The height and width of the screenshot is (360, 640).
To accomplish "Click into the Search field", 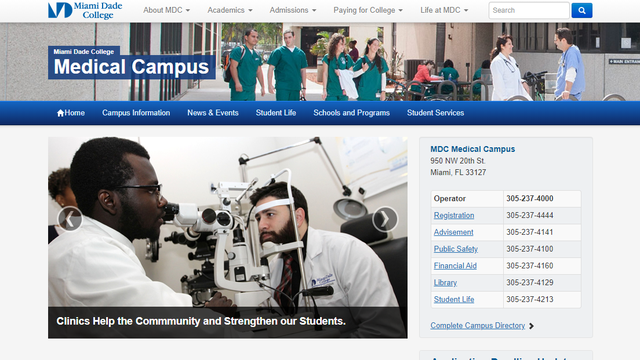I will click(529, 11).
